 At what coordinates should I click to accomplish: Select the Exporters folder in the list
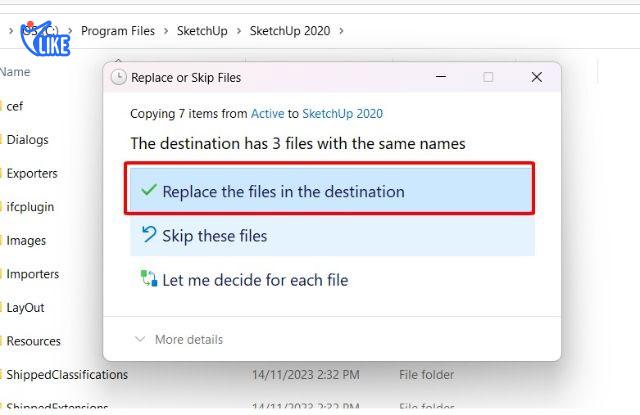[x=32, y=173]
